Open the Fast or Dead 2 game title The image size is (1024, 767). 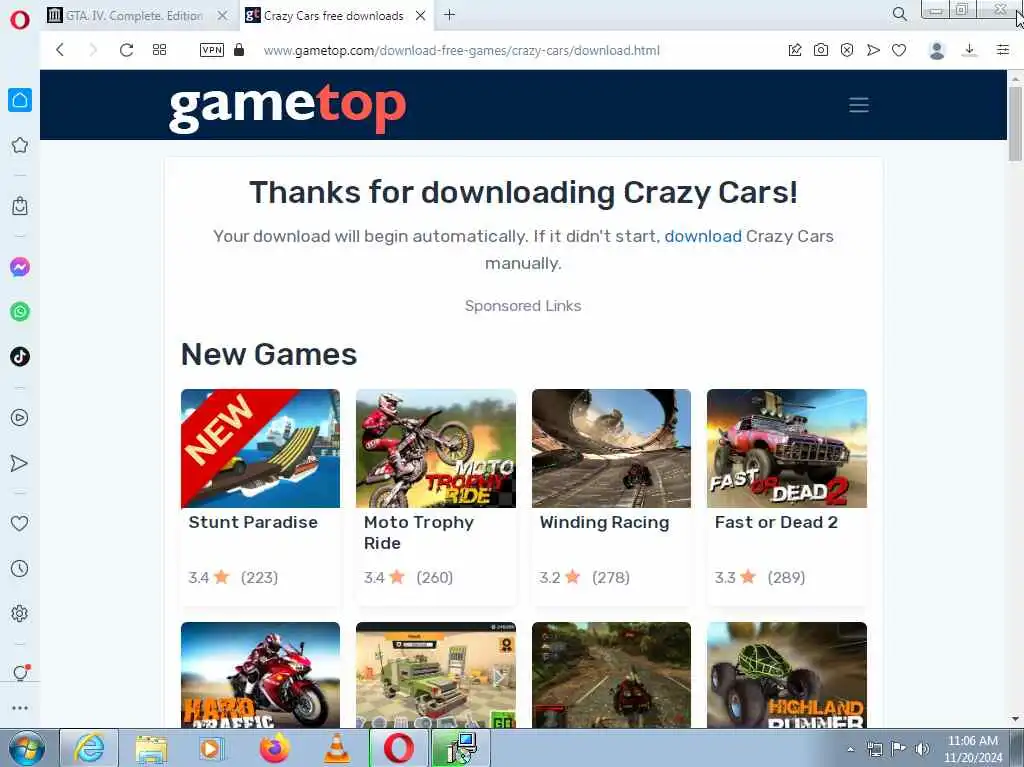click(776, 522)
